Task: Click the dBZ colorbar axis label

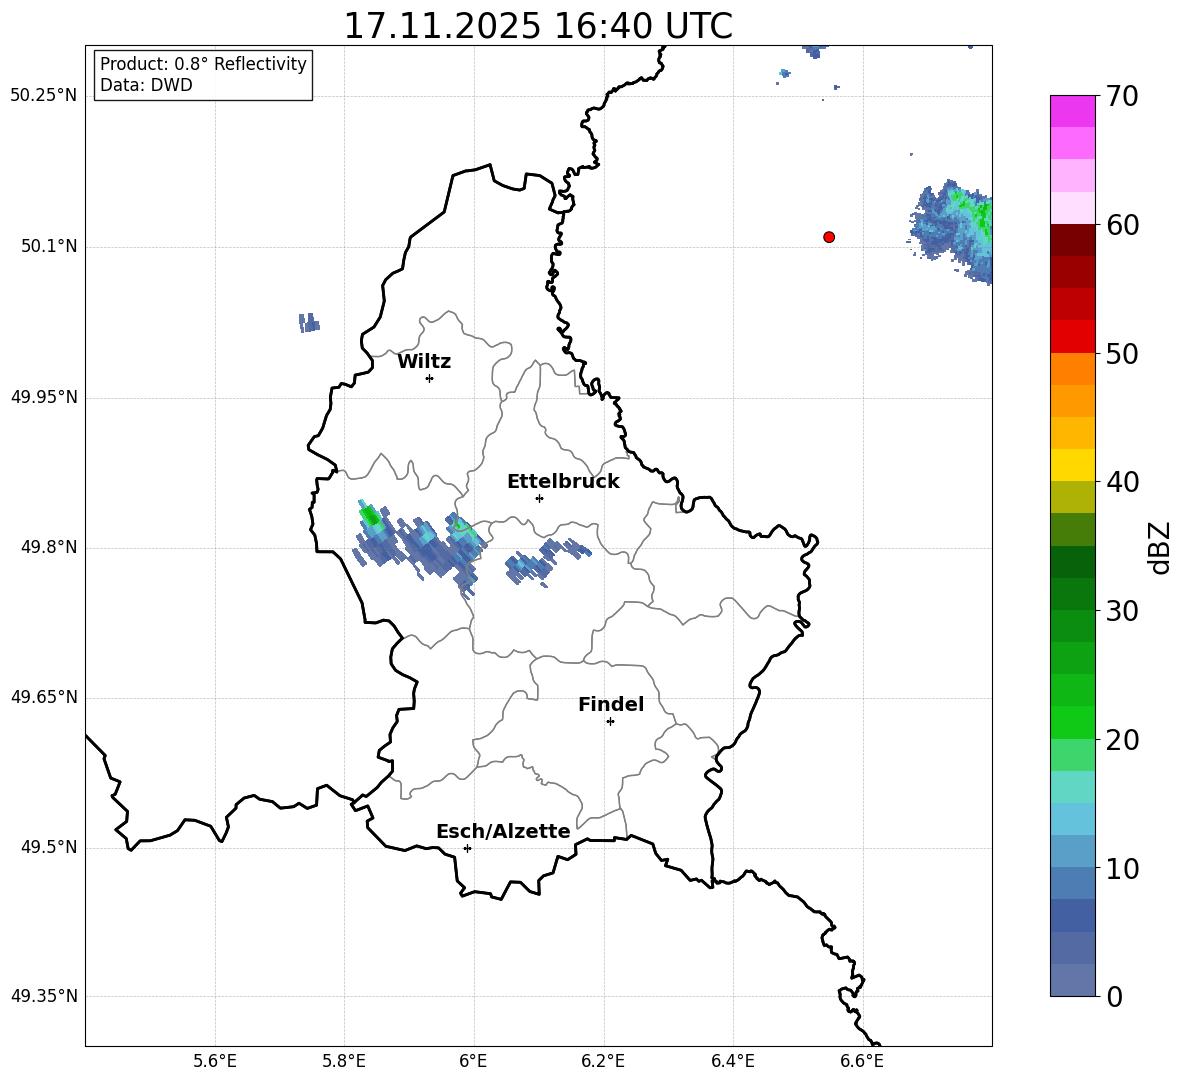Action: pyautogui.click(x=1161, y=547)
